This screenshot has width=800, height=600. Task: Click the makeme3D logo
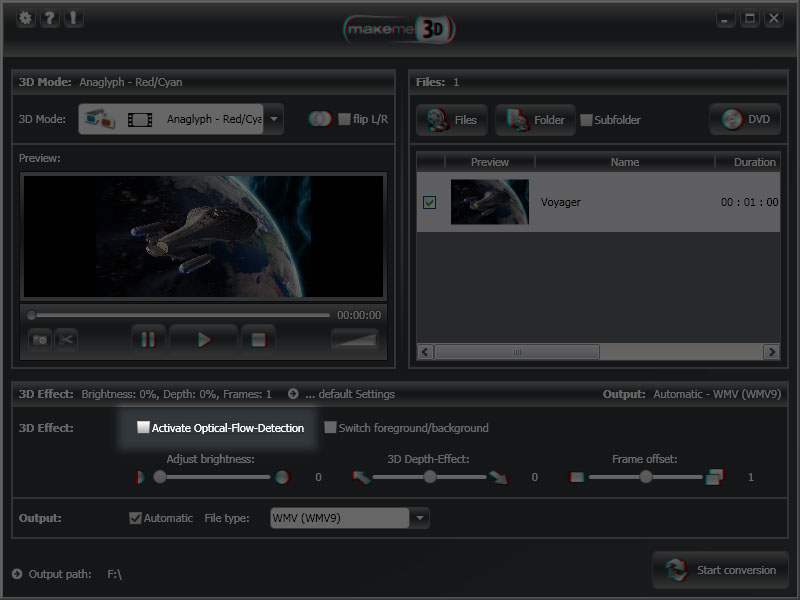pyautogui.click(x=399, y=29)
